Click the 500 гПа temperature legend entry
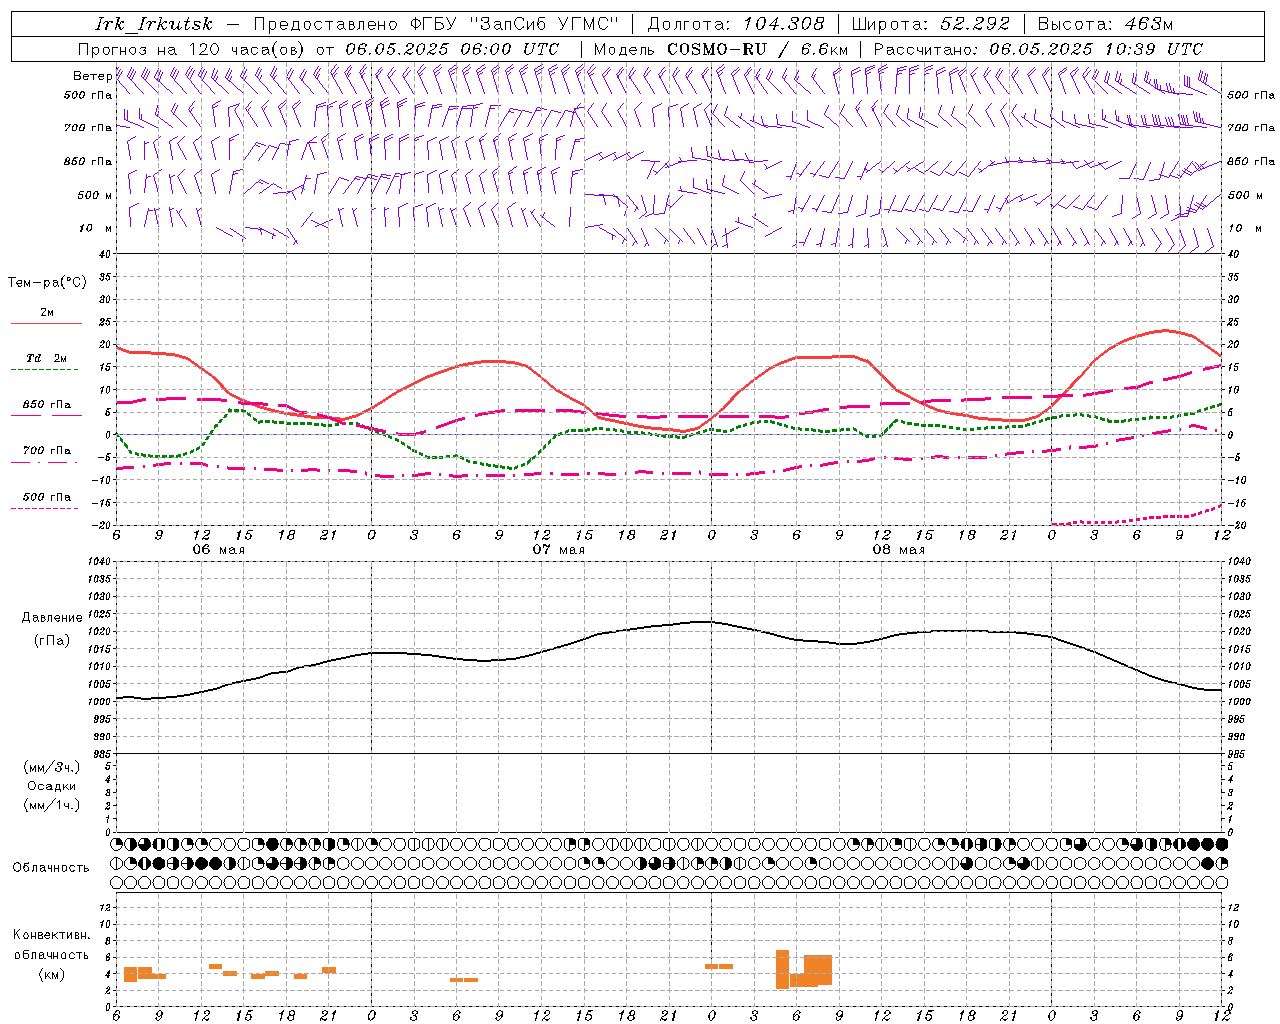 click(47, 497)
